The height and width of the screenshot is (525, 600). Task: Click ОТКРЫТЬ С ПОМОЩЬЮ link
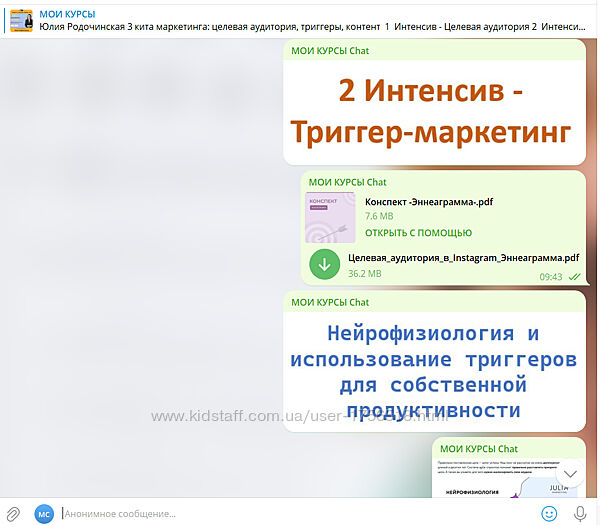(x=418, y=233)
